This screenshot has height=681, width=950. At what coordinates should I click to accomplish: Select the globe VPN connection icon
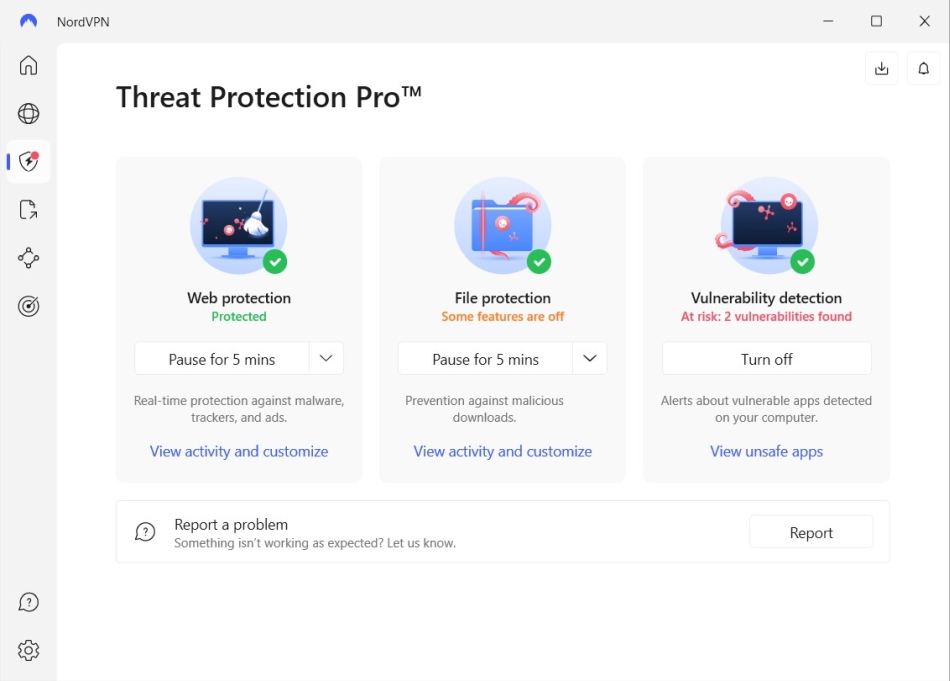pyautogui.click(x=28, y=113)
